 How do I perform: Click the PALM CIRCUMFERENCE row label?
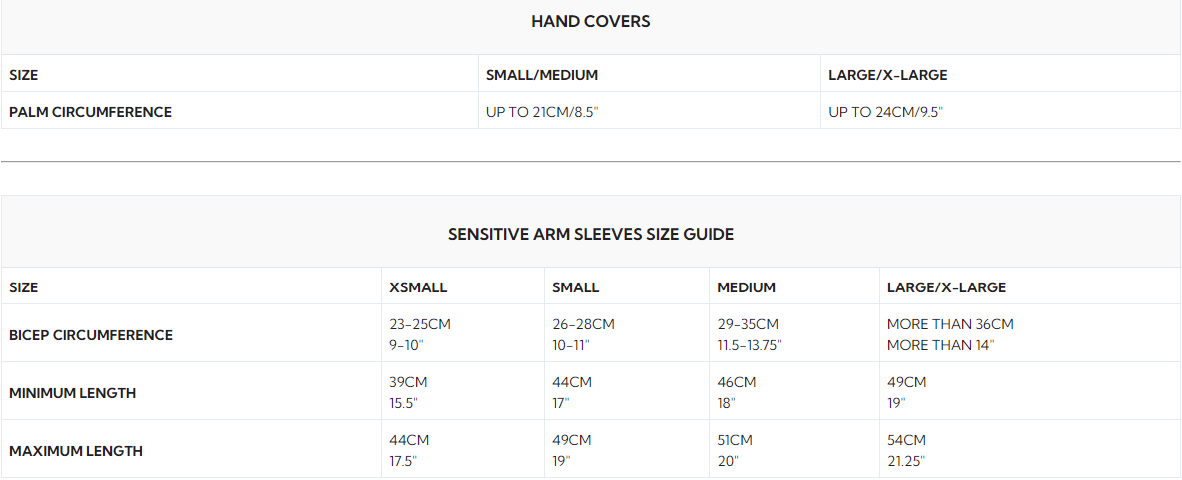click(x=90, y=112)
